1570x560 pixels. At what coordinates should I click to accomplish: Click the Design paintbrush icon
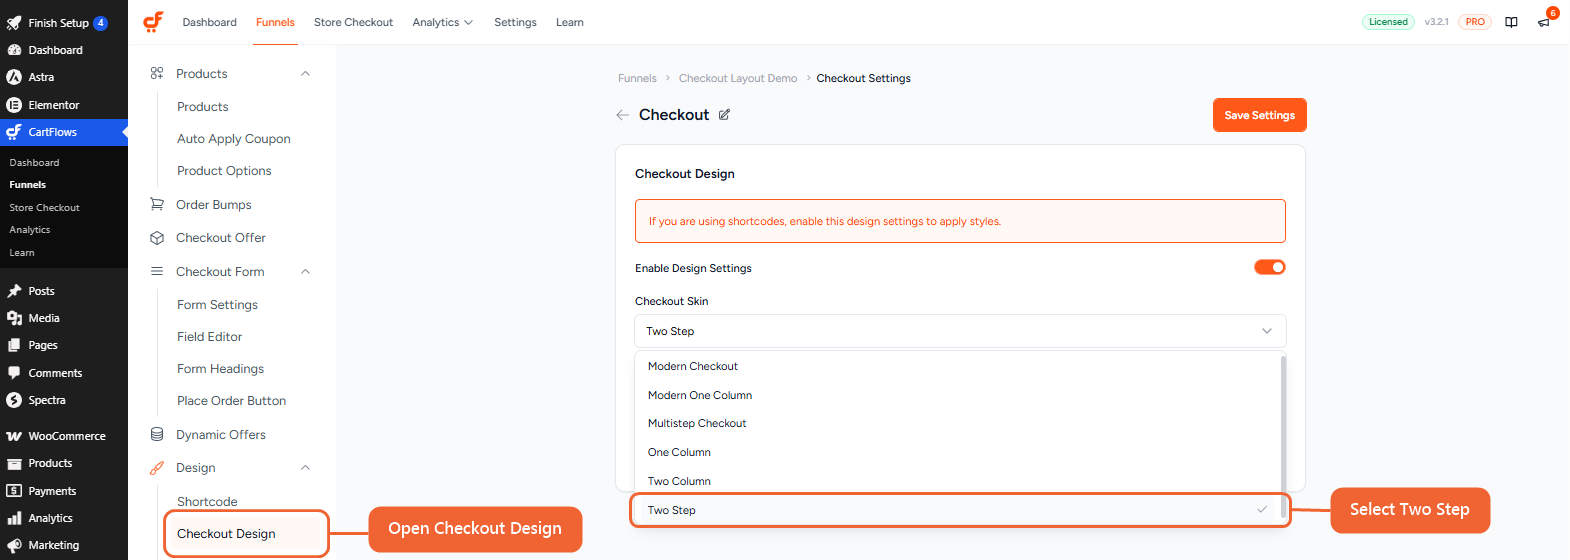click(x=157, y=468)
